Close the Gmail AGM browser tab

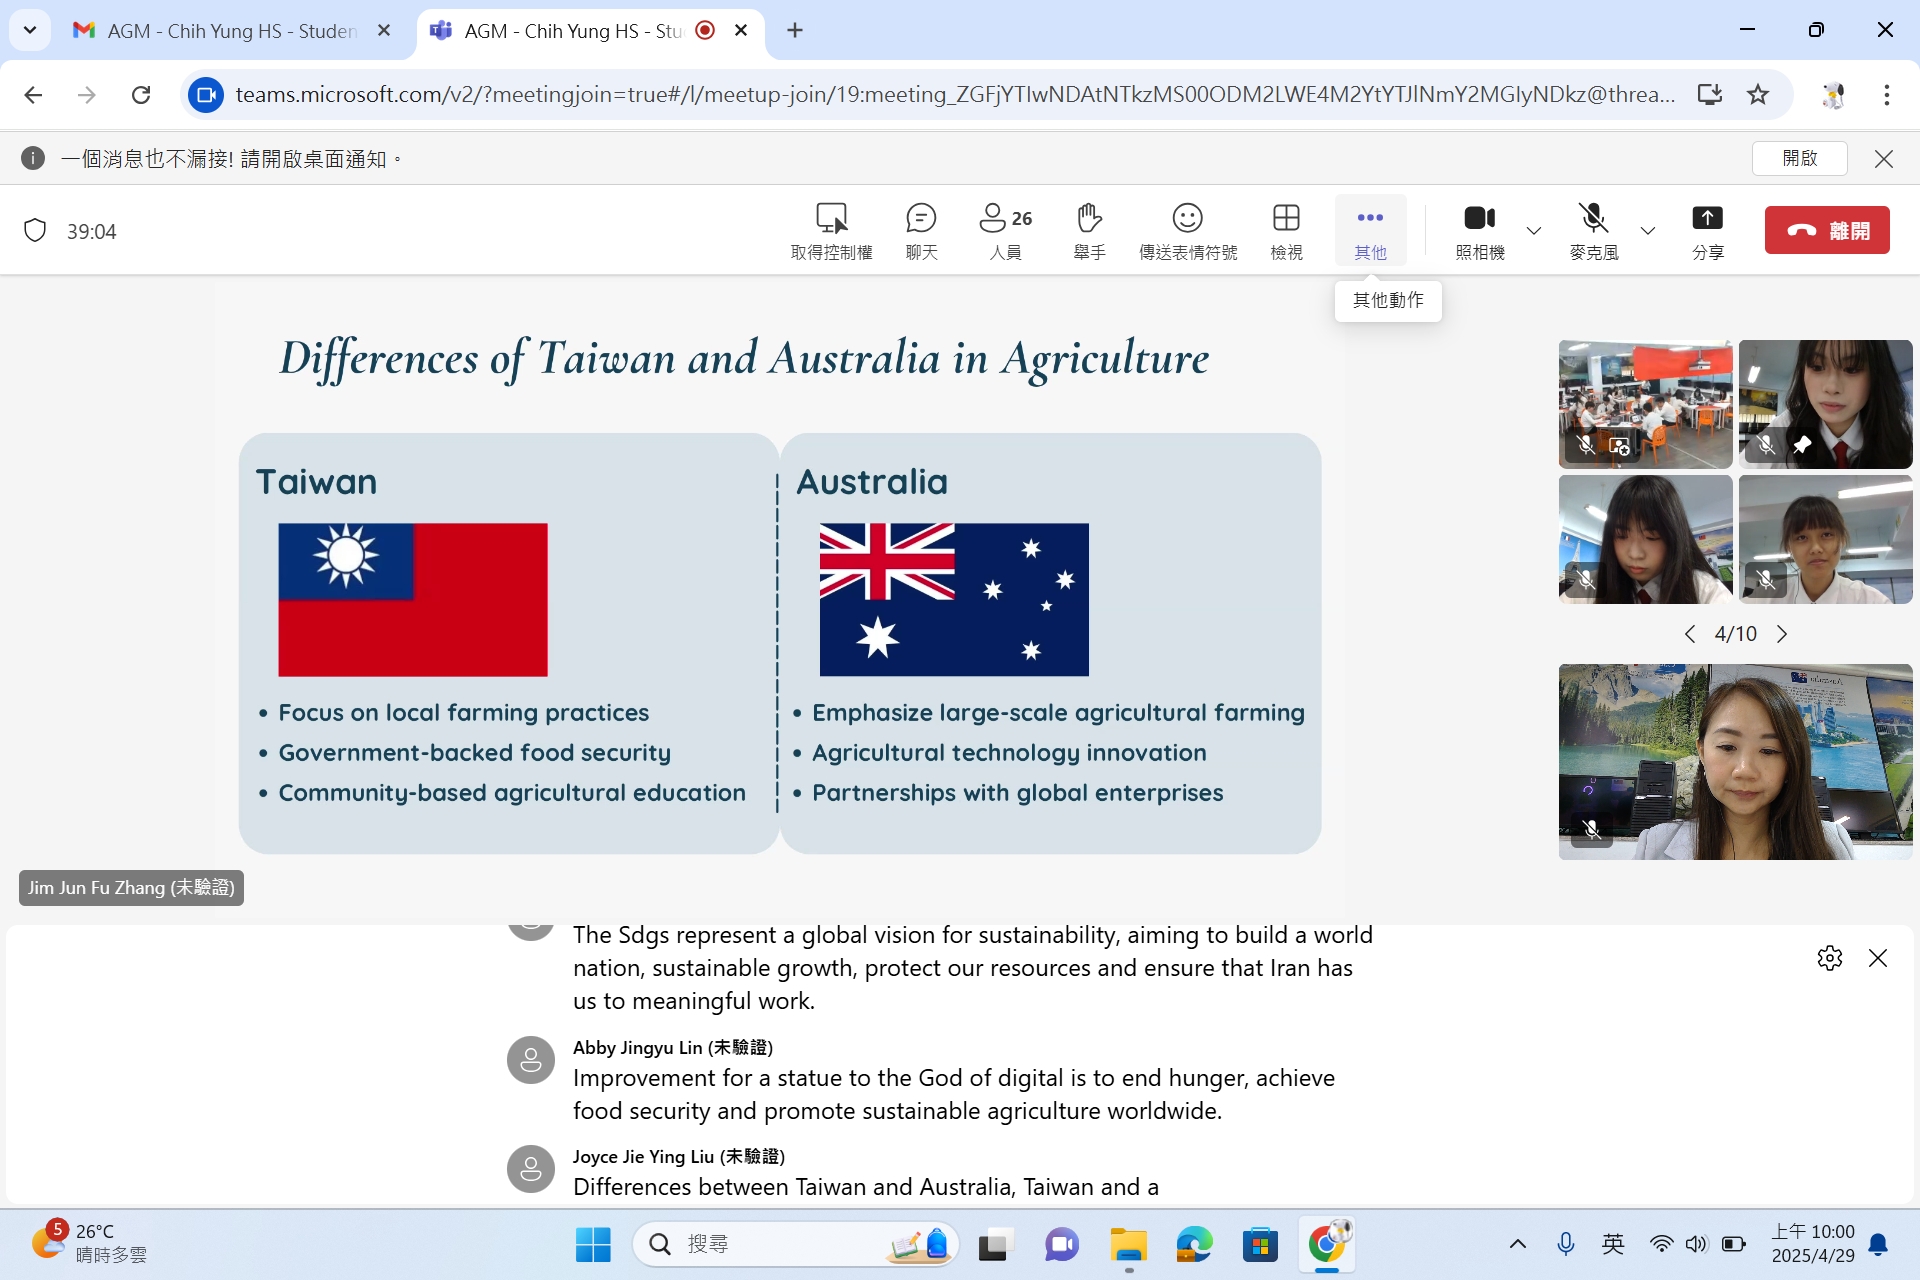pyautogui.click(x=384, y=31)
